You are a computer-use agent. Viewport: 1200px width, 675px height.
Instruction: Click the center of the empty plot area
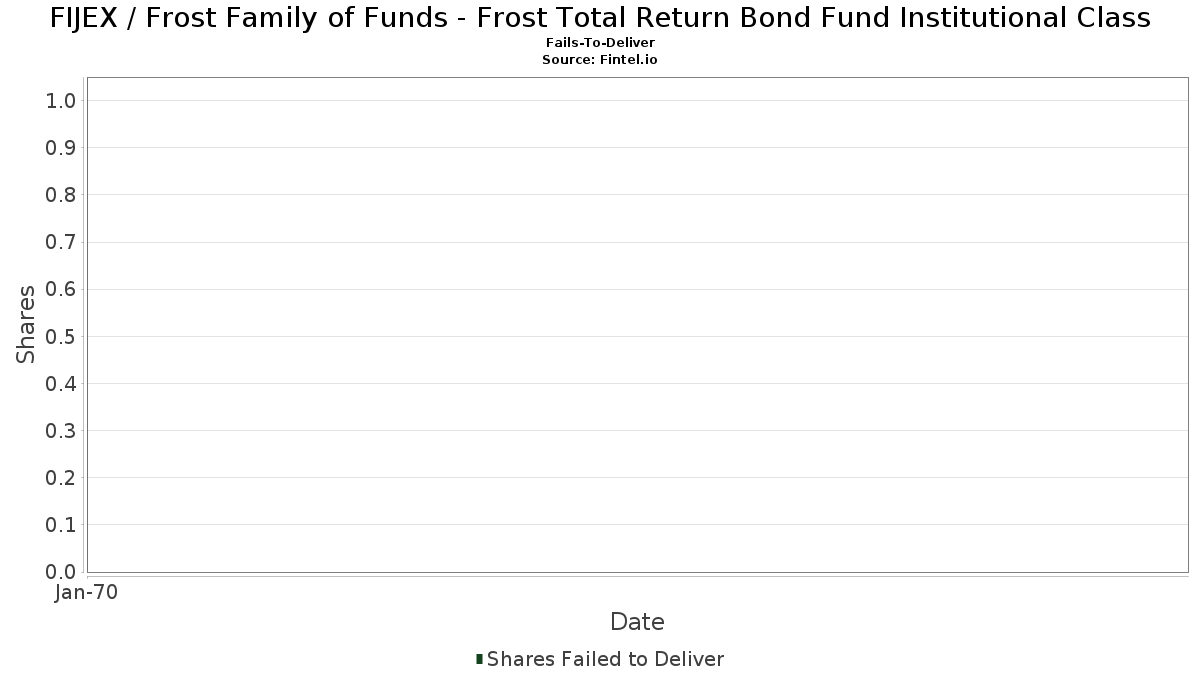637,325
